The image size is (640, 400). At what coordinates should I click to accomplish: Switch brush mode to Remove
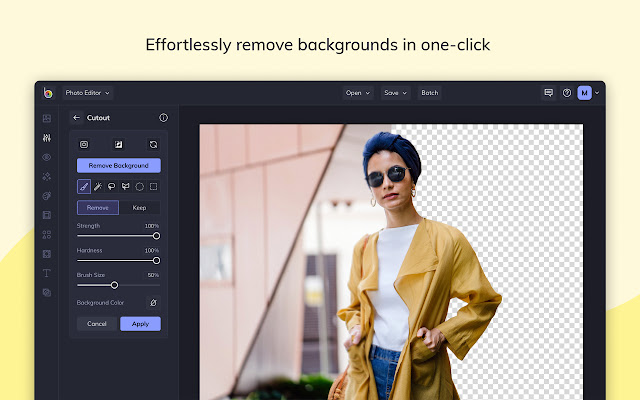(98, 208)
